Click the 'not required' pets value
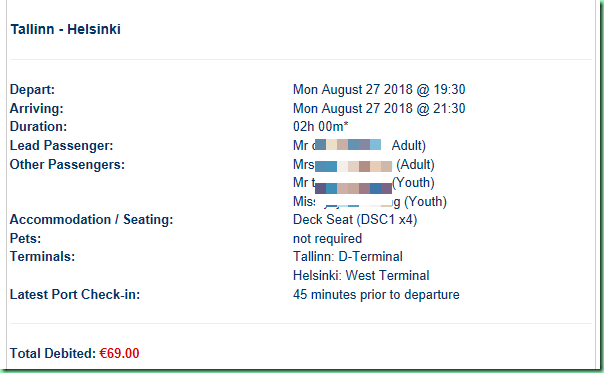 [327, 239]
